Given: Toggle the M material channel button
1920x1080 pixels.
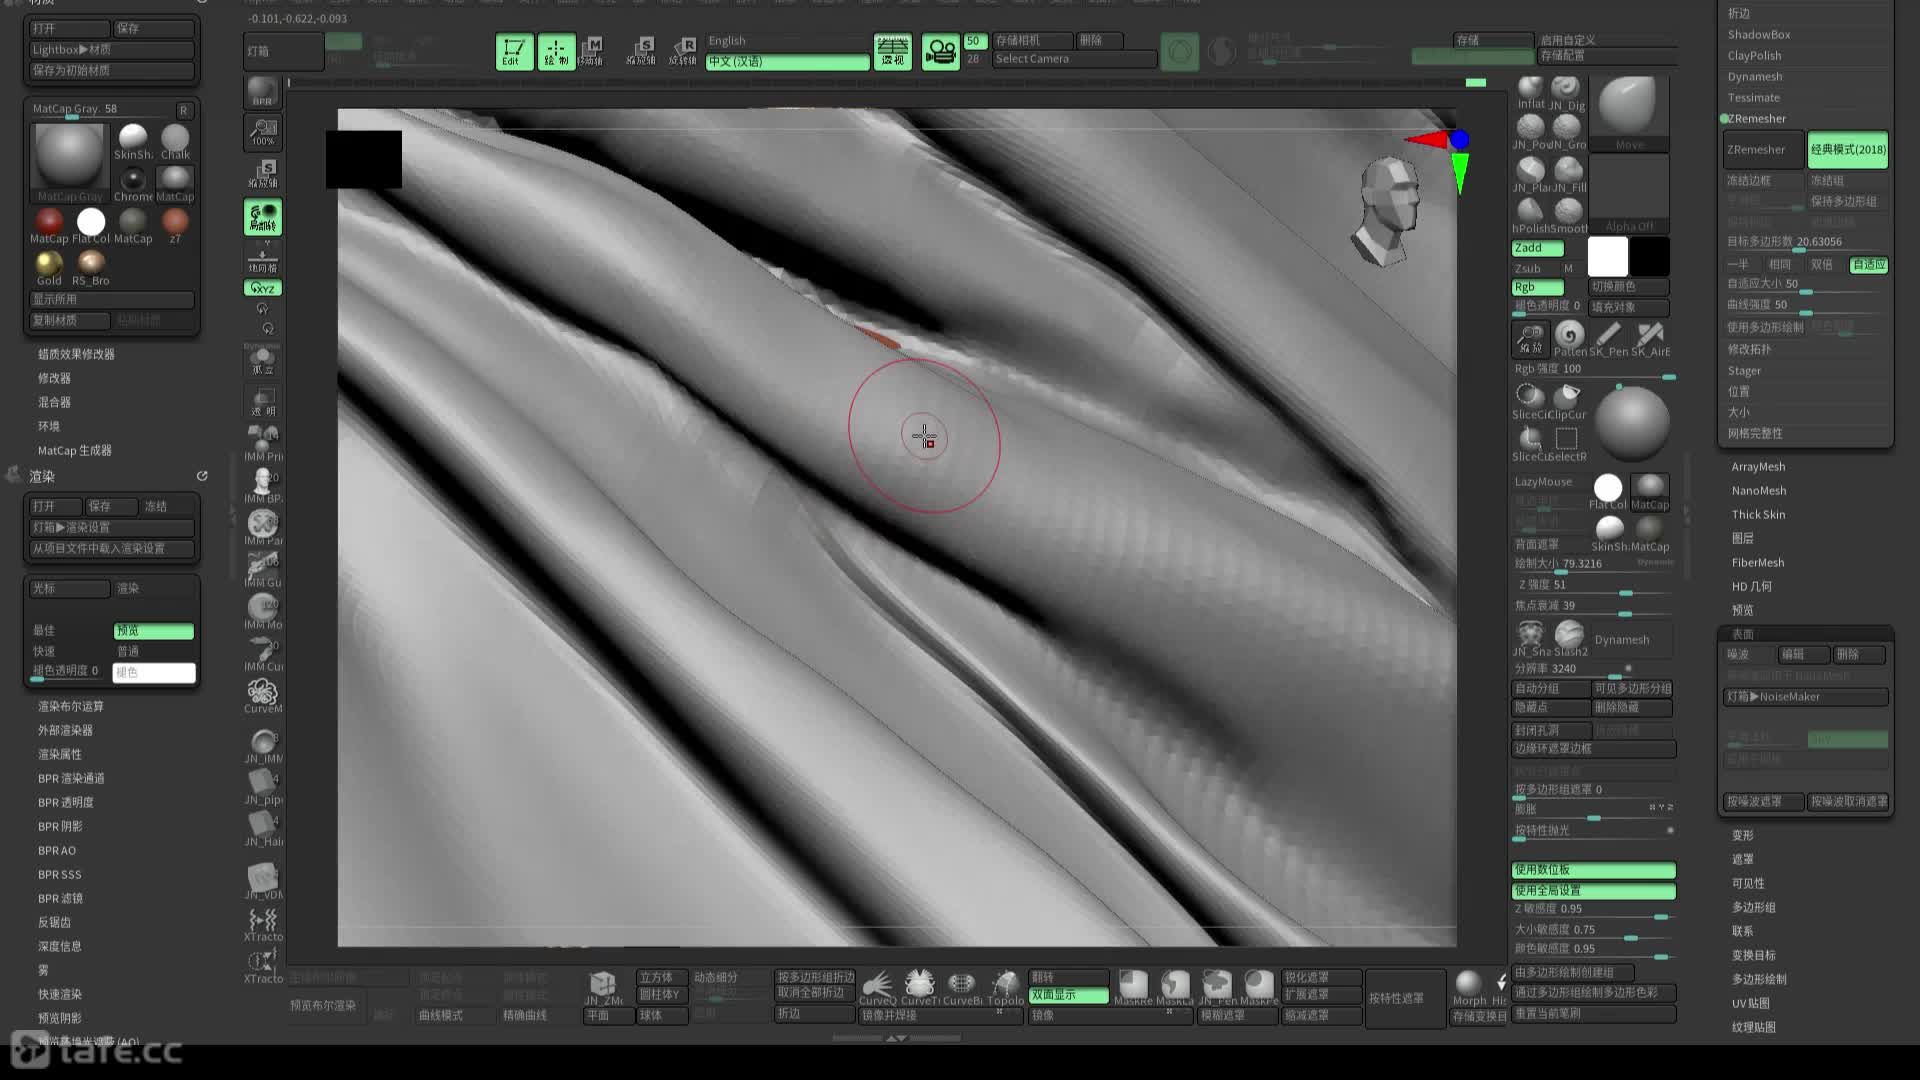Looking at the screenshot, I should (x=1568, y=268).
